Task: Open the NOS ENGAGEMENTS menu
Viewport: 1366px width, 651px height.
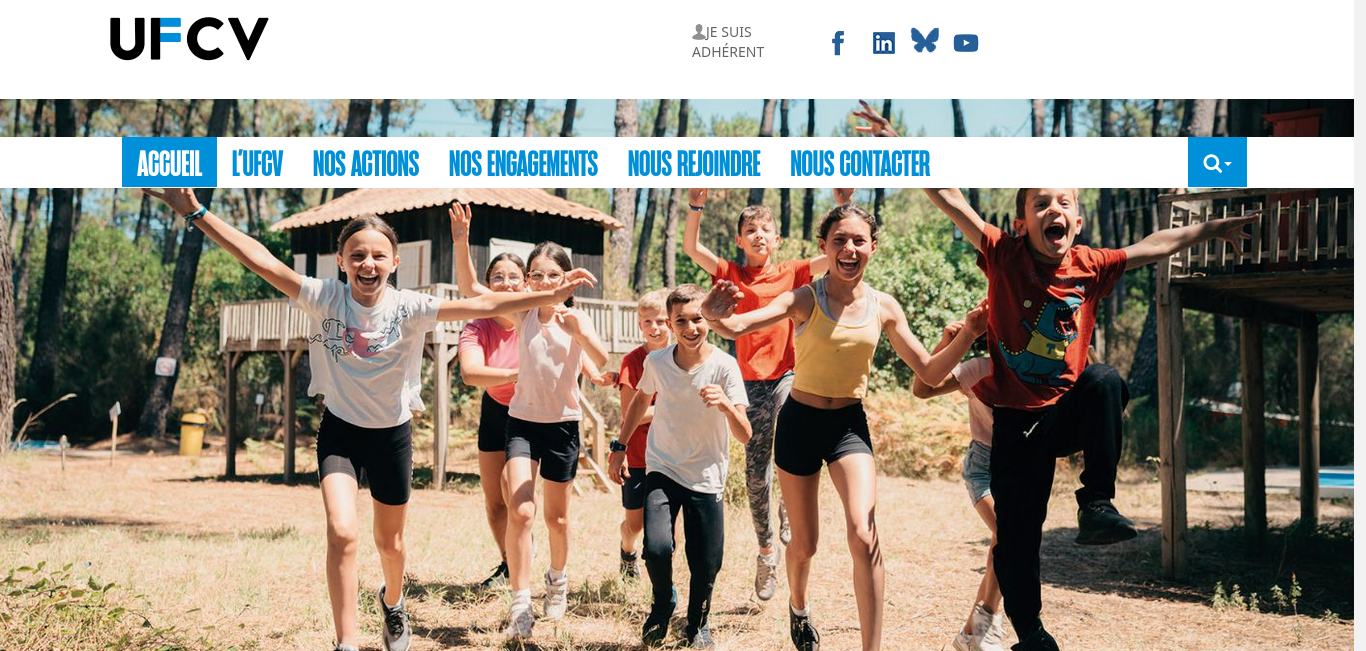Action: pyautogui.click(x=523, y=163)
